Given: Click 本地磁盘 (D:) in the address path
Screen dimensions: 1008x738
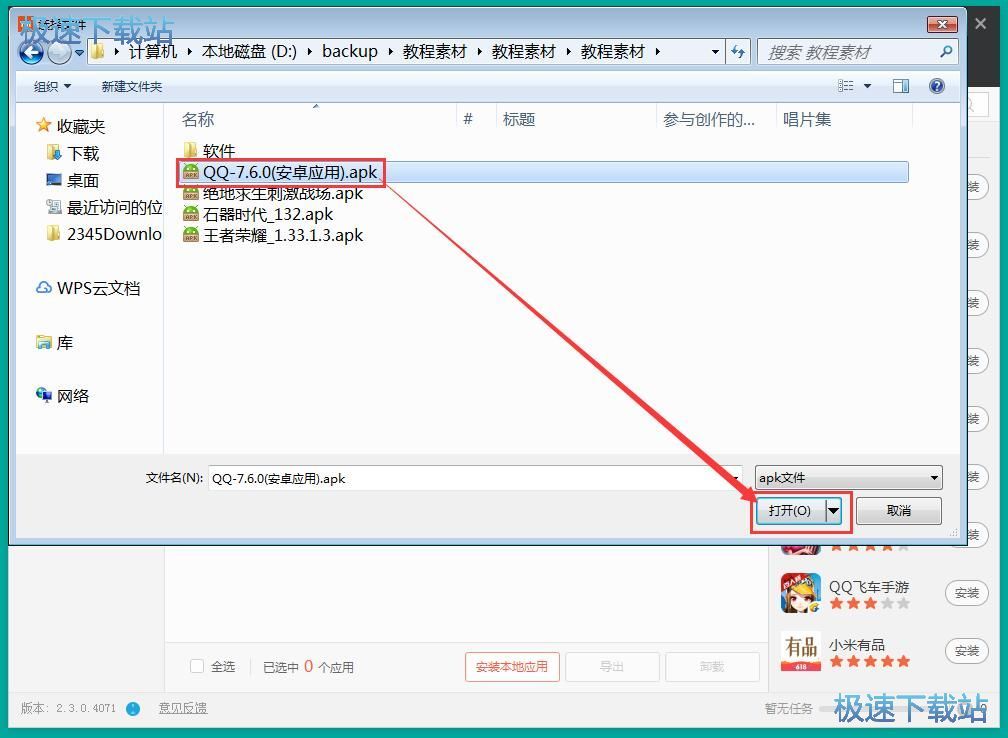Looking at the screenshot, I should [249, 51].
